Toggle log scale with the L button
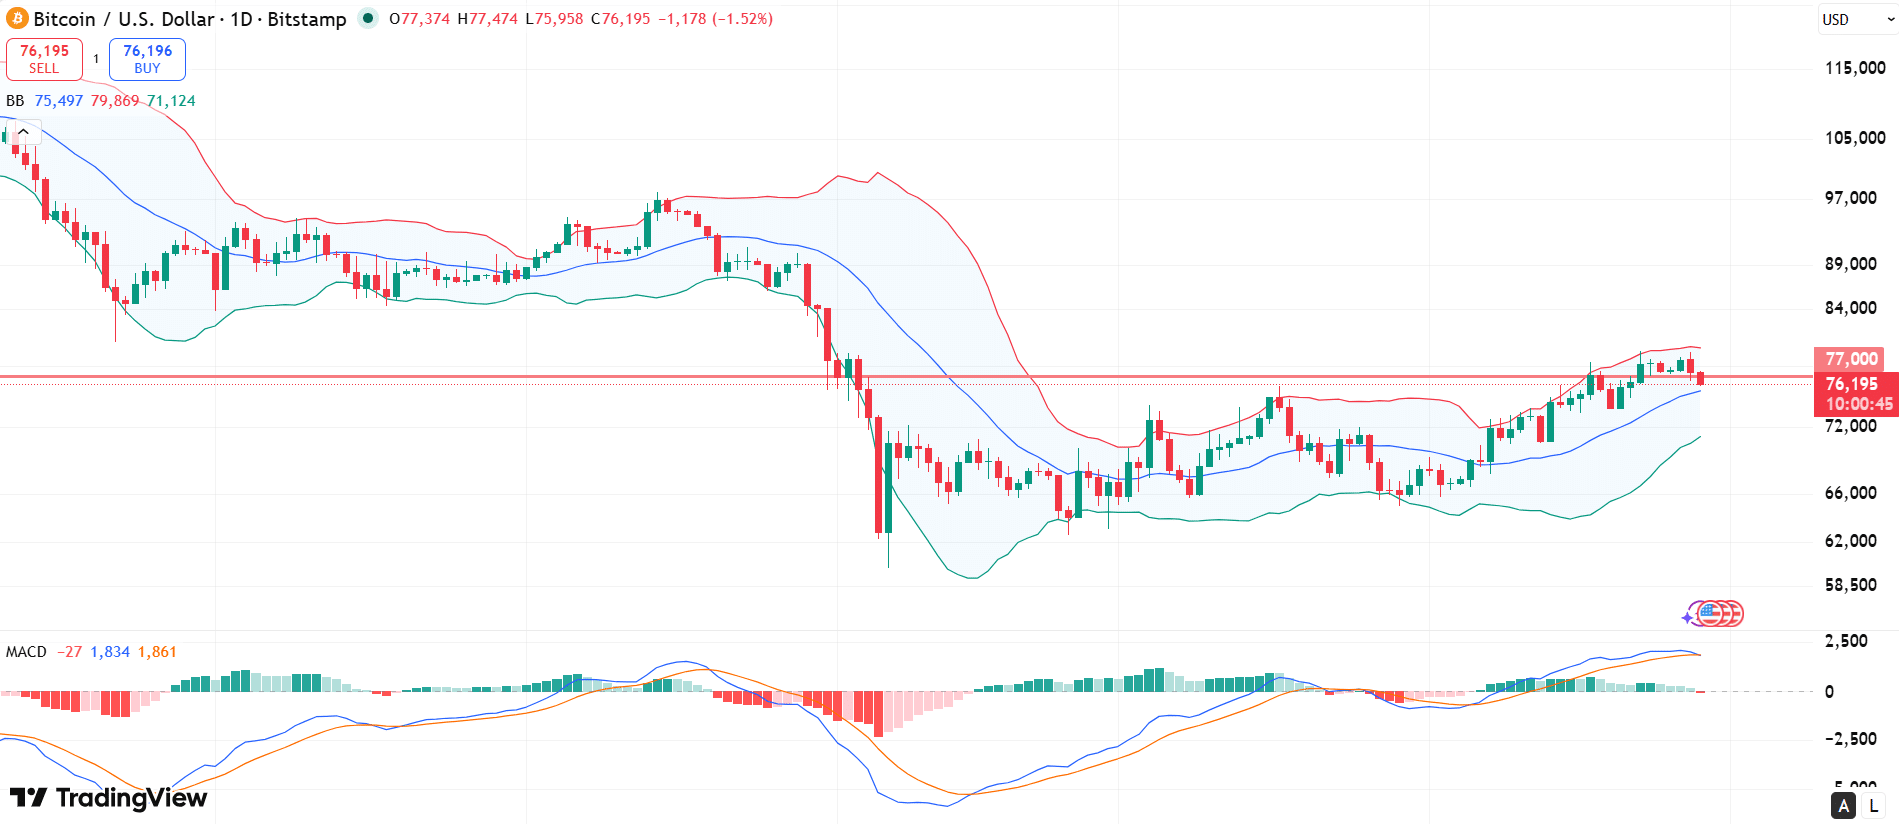The width and height of the screenshot is (1899, 832). tap(1873, 805)
